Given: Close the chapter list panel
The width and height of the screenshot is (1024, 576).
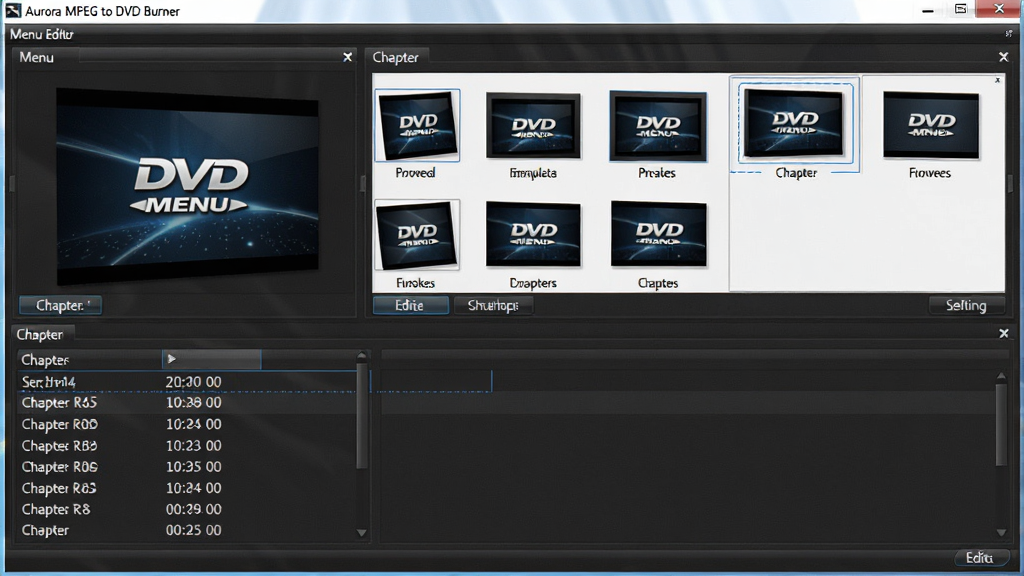Looking at the screenshot, I should (1004, 334).
